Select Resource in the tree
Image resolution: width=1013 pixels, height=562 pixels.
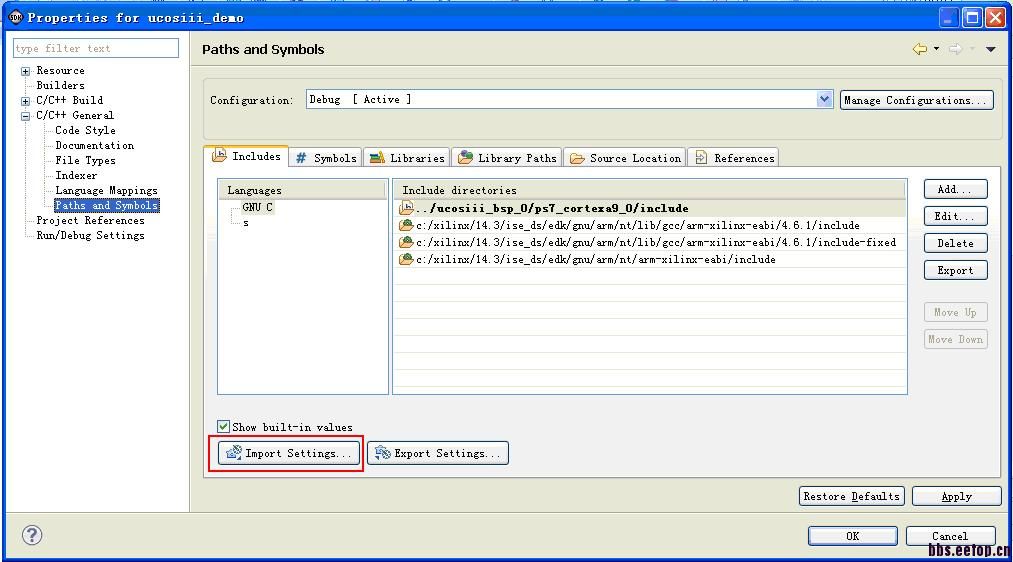tap(61, 70)
